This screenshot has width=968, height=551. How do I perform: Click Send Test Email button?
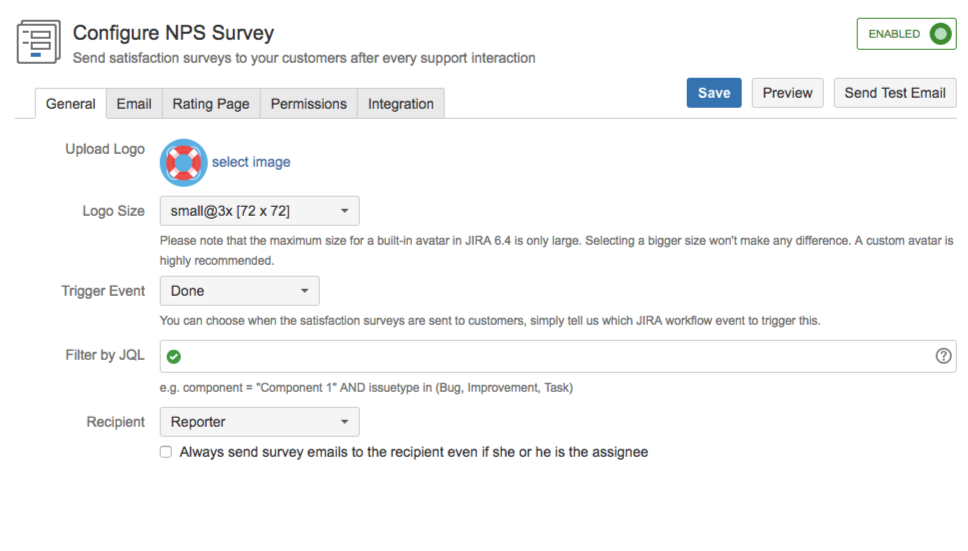coord(894,93)
